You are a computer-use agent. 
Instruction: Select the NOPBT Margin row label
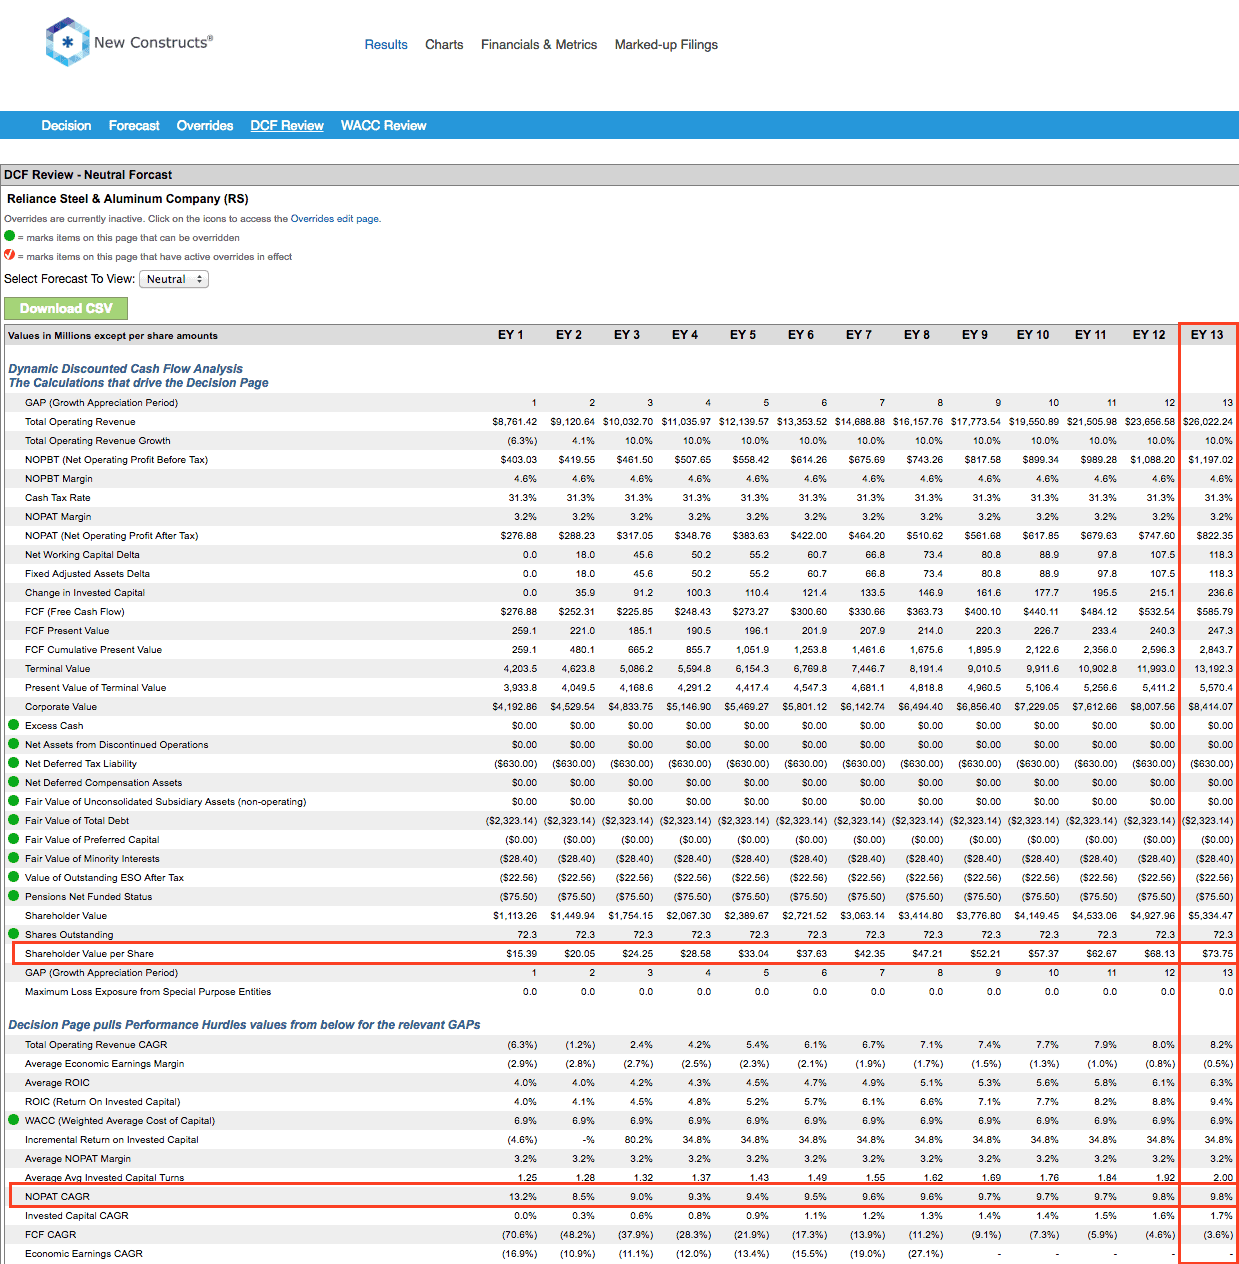(x=59, y=479)
